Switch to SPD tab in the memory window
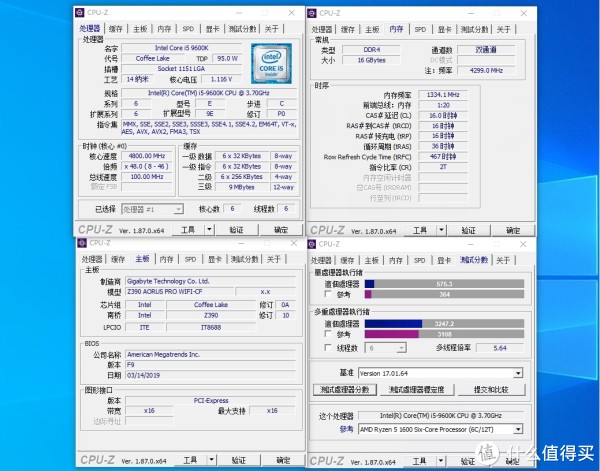Screen dimensions: 600x471 click(x=420, y=29)
